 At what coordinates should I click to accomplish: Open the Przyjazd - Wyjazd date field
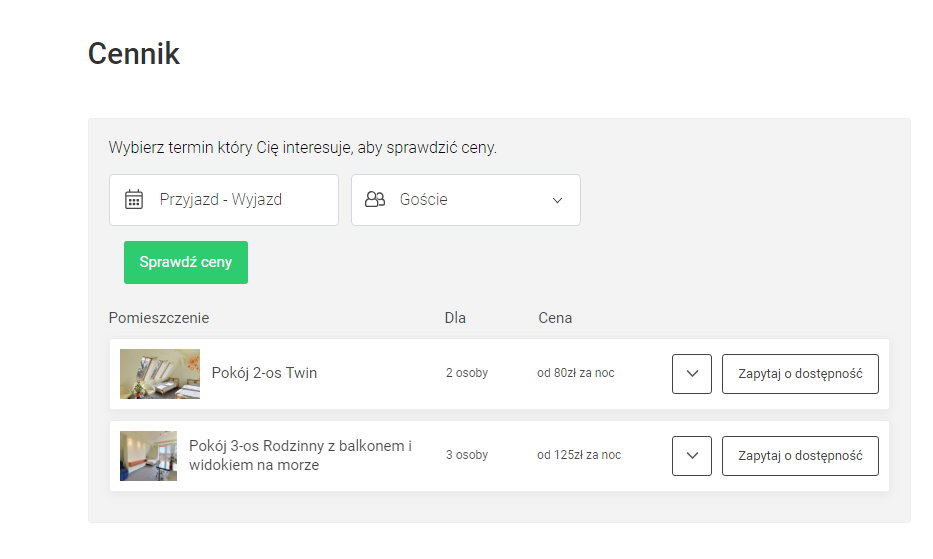(x=224, y=200)
